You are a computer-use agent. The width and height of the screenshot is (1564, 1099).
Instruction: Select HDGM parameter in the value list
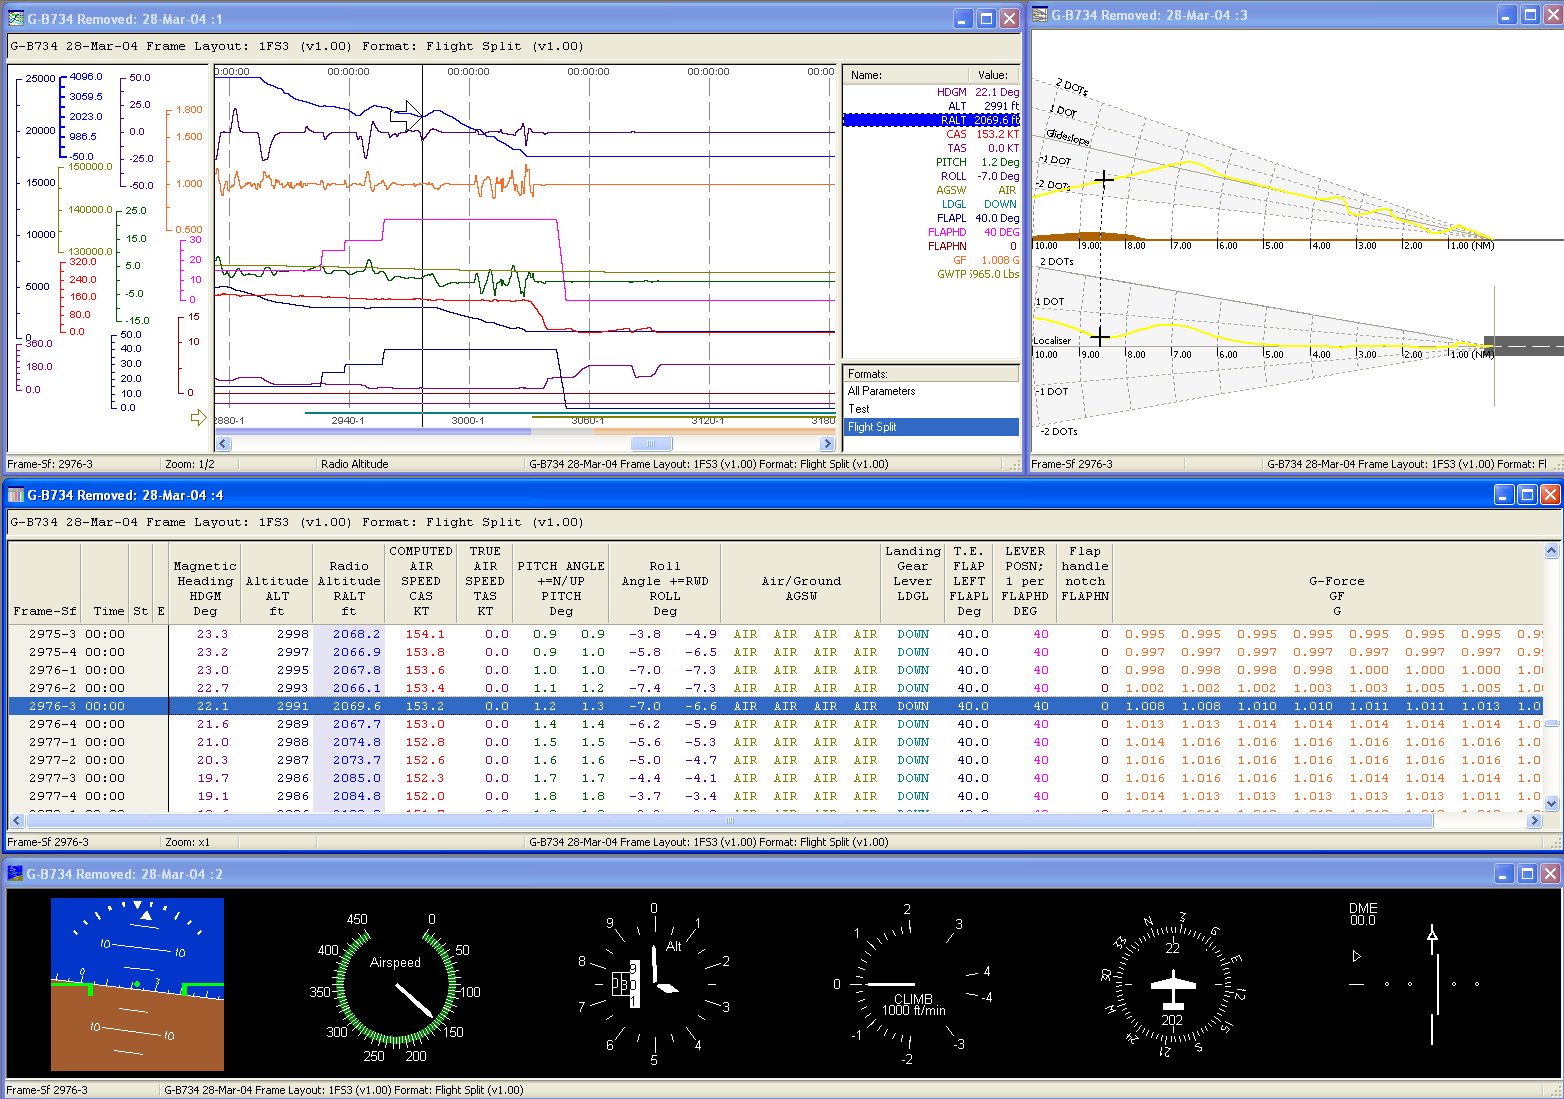coord(931,92)
